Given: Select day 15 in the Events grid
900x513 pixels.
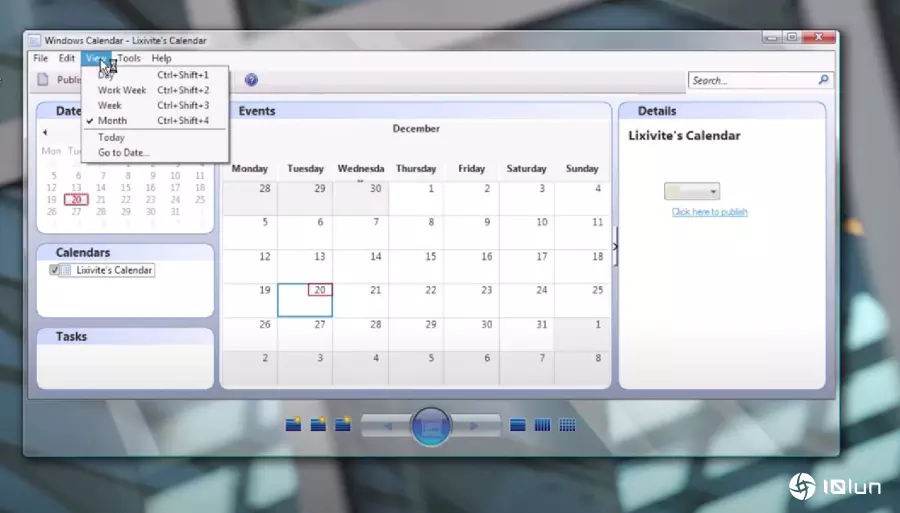Looking at the screenshot, I should coord(416,266).
